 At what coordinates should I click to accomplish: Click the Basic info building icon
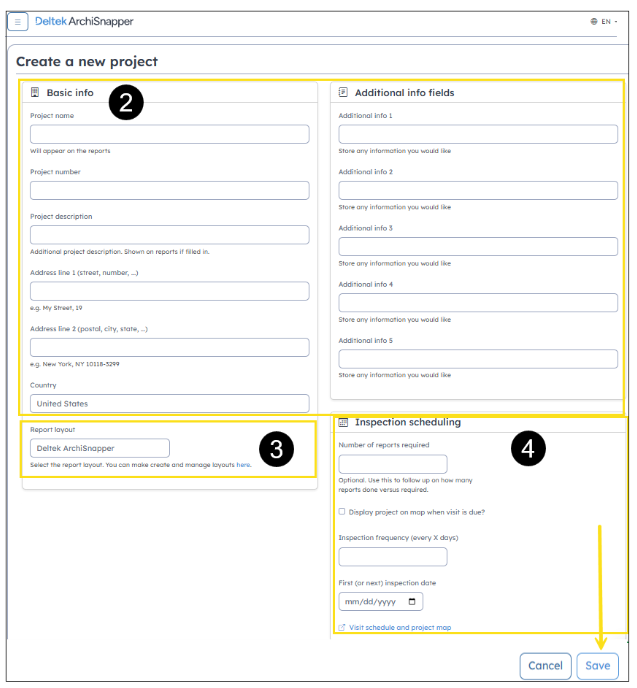pos(35,92)
